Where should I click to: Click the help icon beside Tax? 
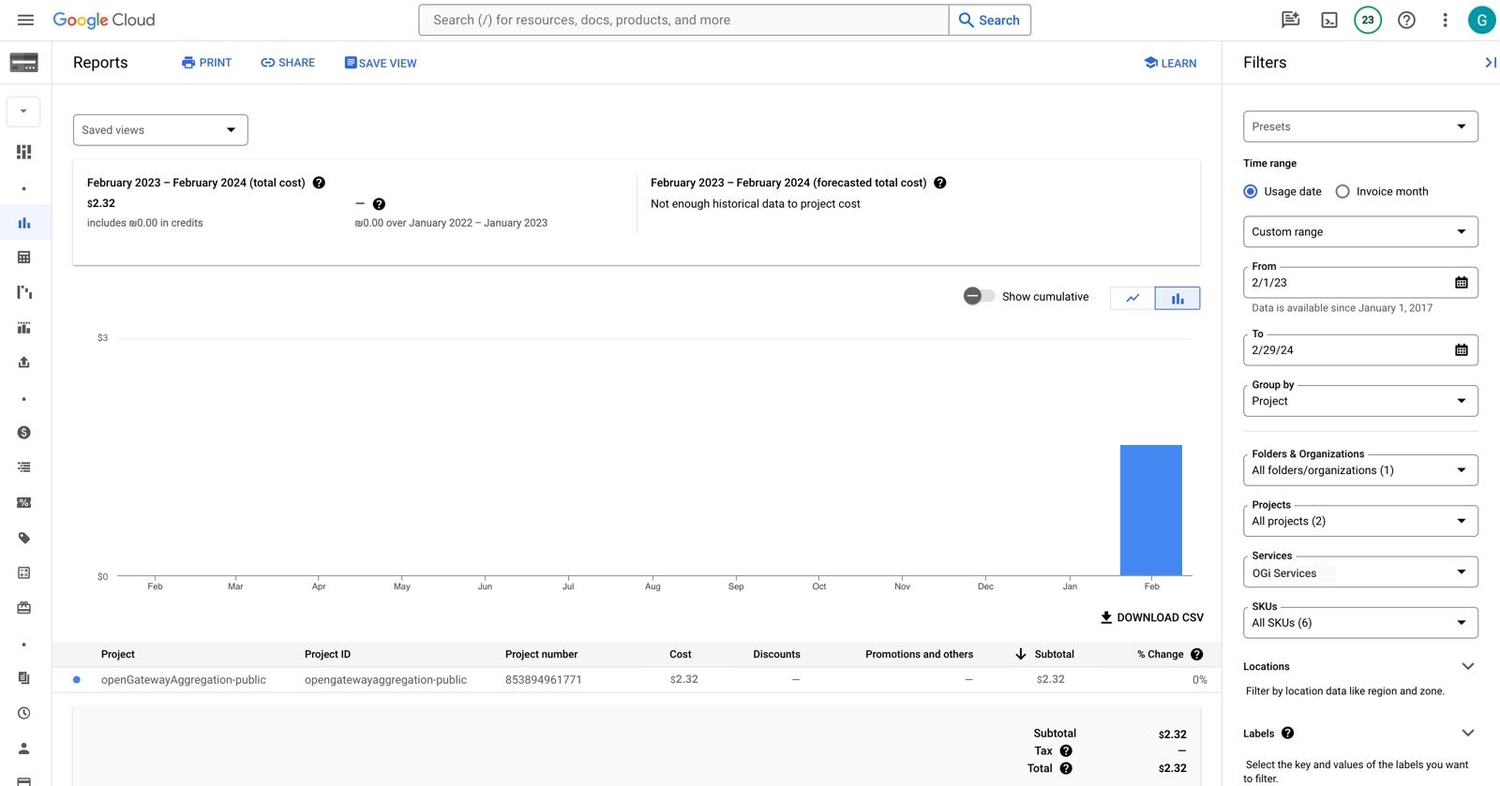tap(1066, 751)
